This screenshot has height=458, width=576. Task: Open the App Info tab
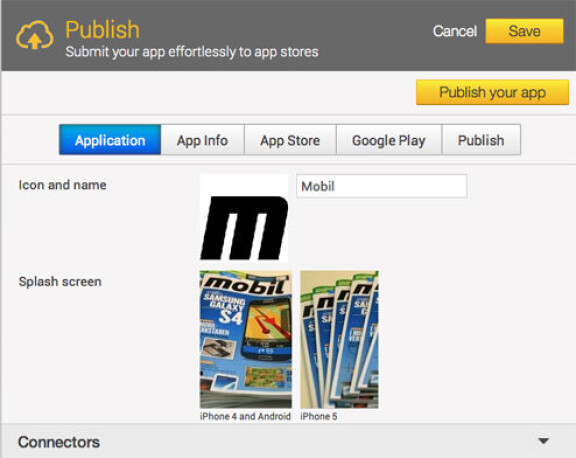click(x=202, y=140)
